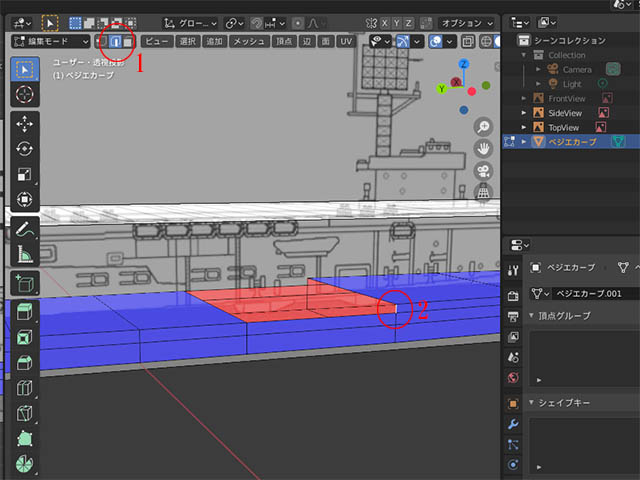The image size is (640, 480).
Task: Select the Spin tool
Action: 24,464
